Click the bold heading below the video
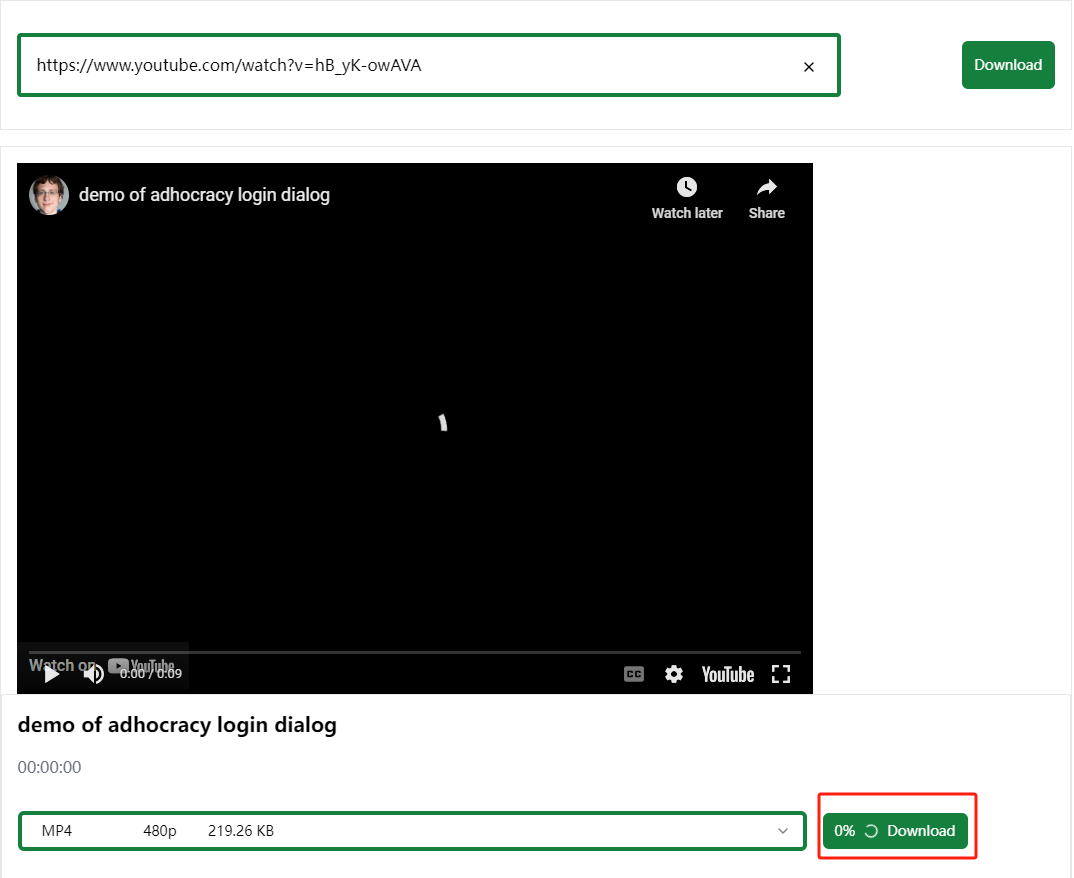 [x=177, y=725]
